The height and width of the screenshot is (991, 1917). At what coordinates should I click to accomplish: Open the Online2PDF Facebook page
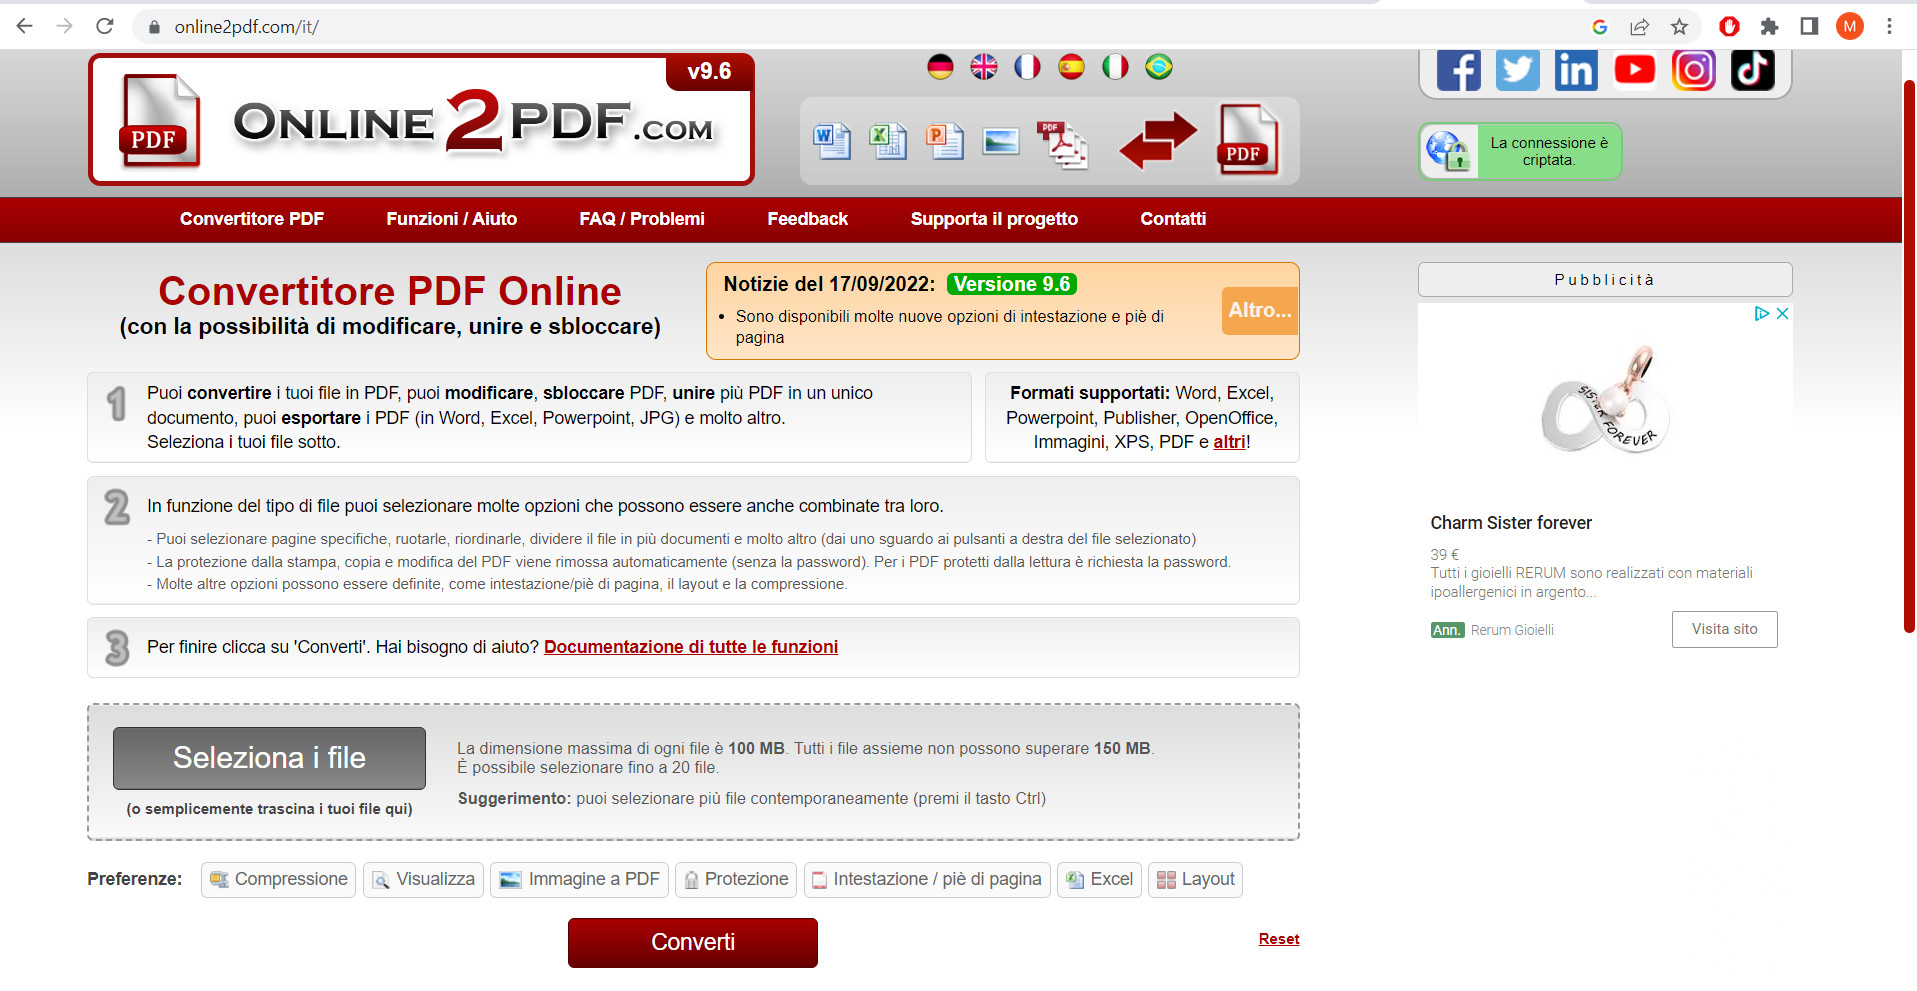pyautogui.click(x=1458, y=69)
